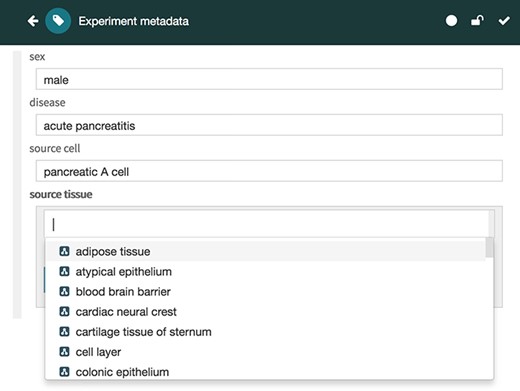Click the disease field showing acute pancreatitis
The height and width of the screenshot is (391, 520).
click(269, 125)
